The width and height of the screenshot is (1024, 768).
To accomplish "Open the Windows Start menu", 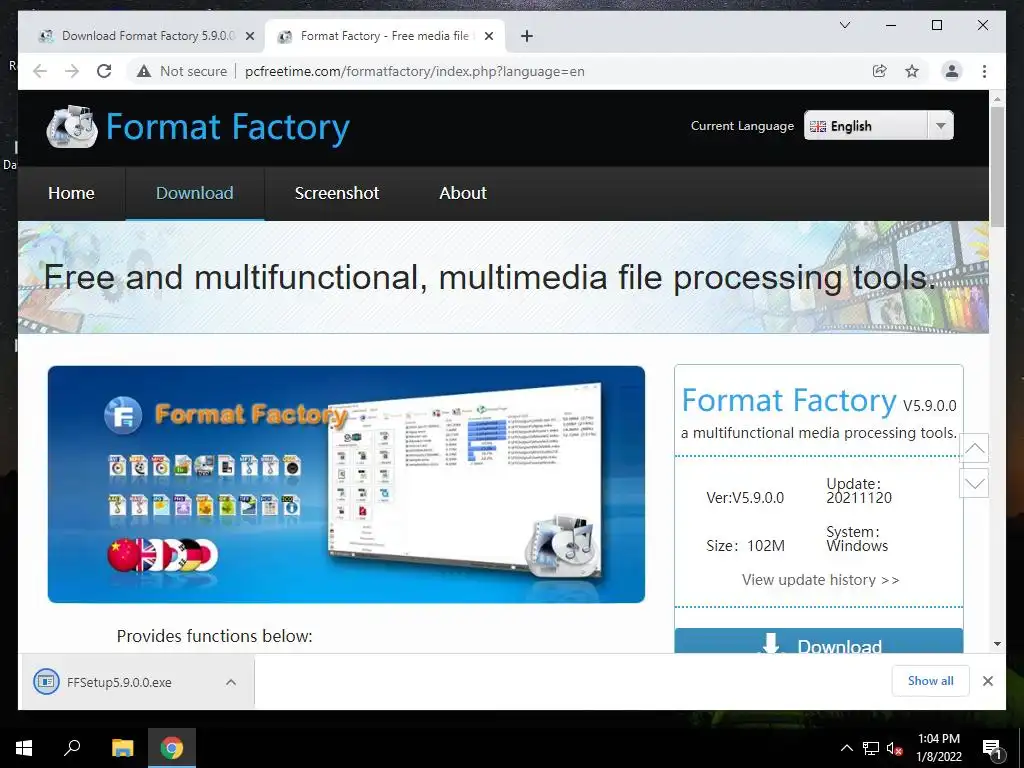I will (24, 748).
